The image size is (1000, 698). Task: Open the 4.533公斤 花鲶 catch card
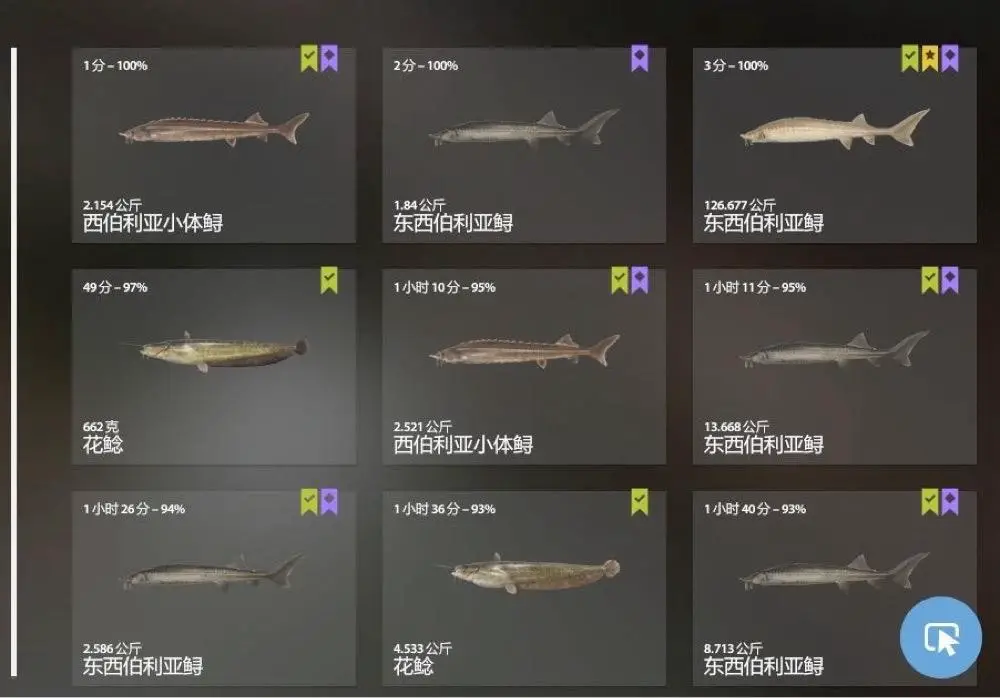[524, 588]
